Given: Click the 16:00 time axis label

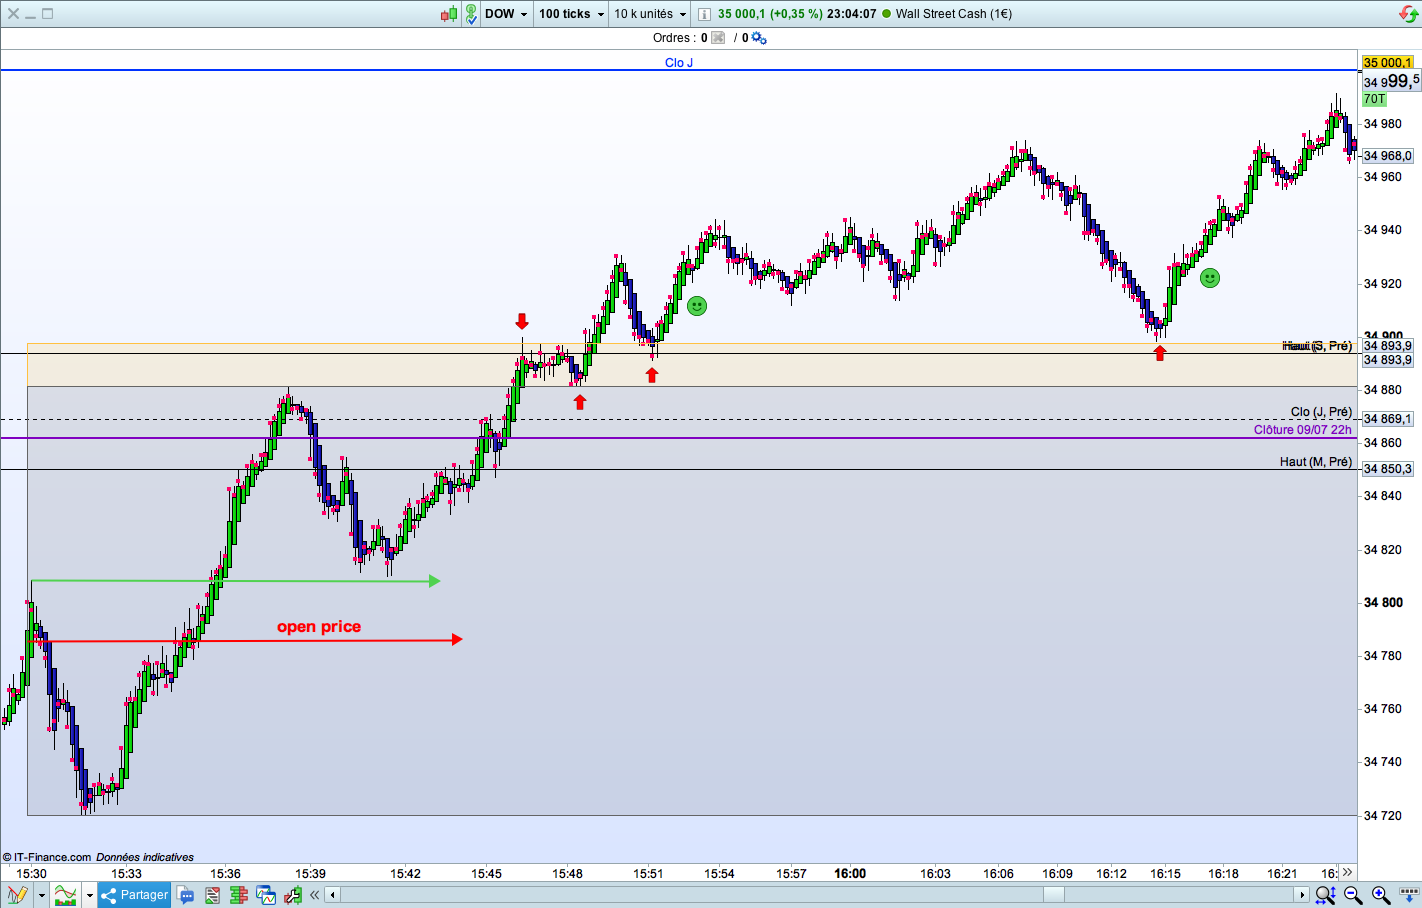Looking at the screenshot, I should tap(850, 873).
